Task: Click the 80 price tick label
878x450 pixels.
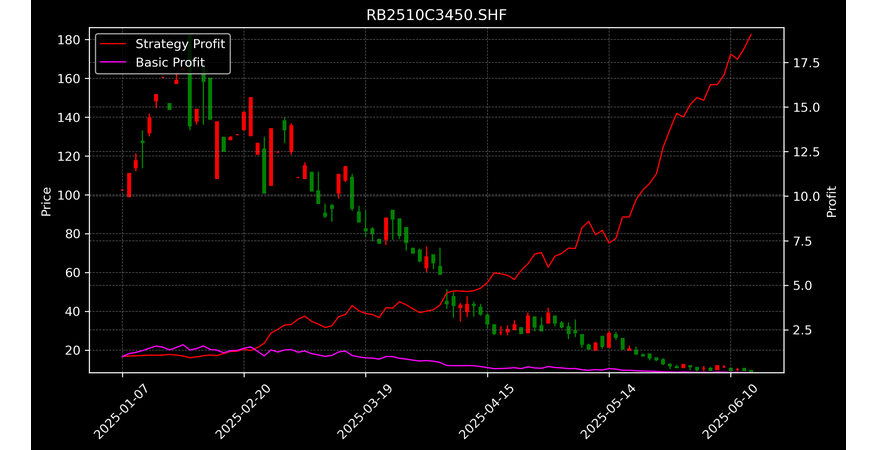Action: 74,234
